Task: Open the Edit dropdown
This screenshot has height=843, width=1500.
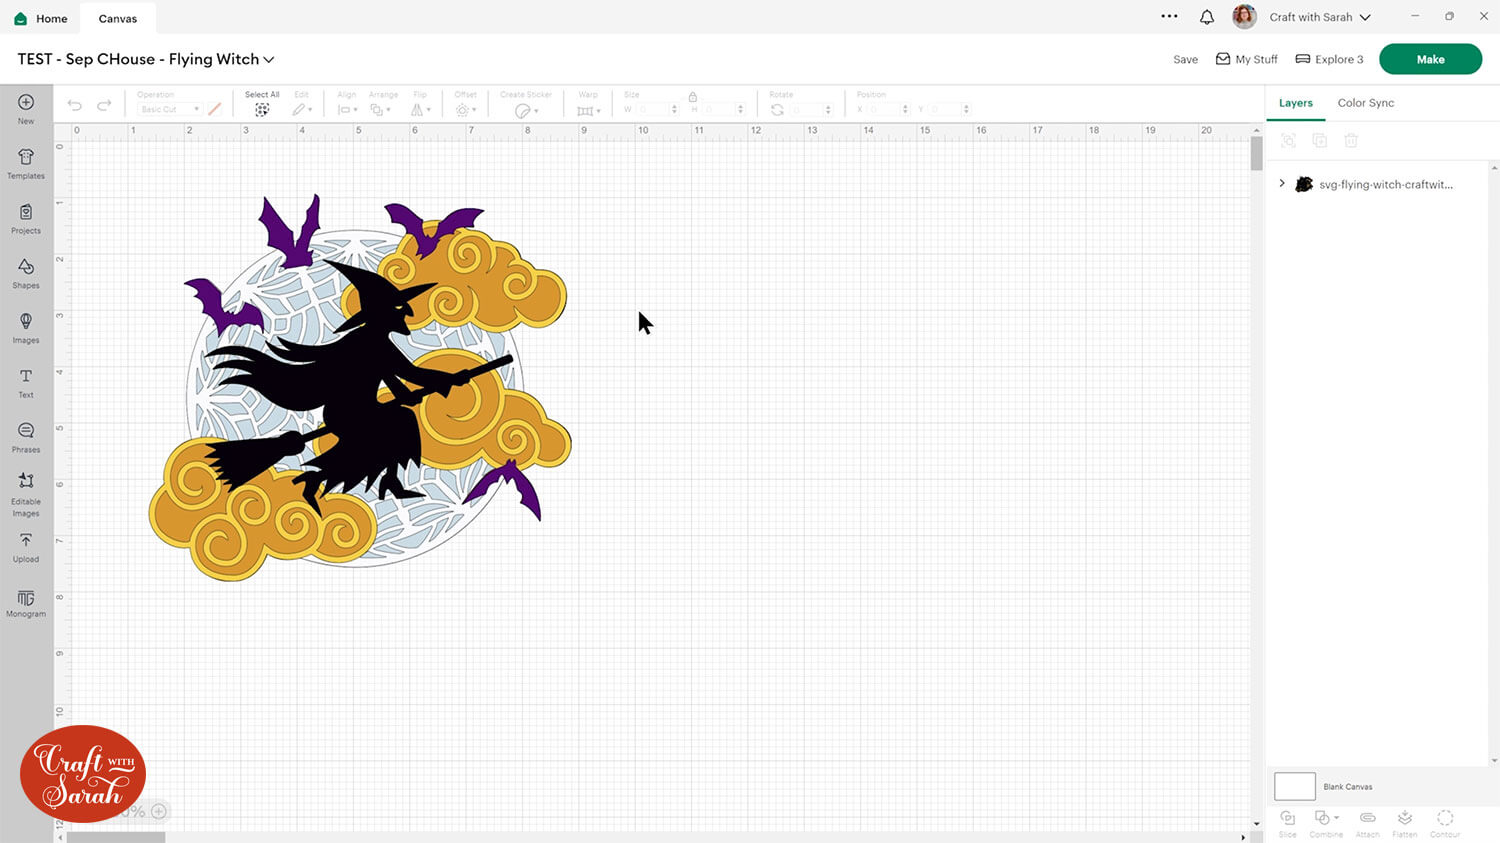Action: (302, 110)
